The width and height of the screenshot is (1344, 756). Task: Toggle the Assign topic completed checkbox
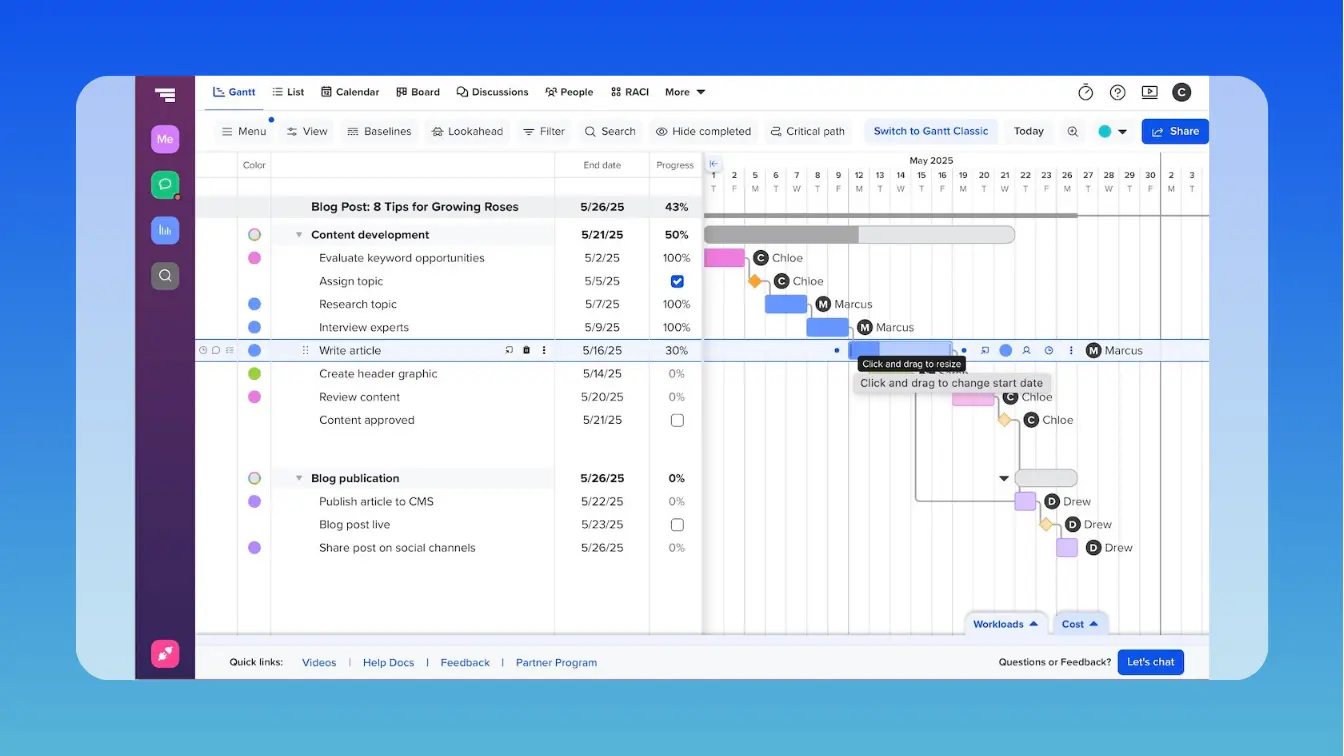point(677,281)
